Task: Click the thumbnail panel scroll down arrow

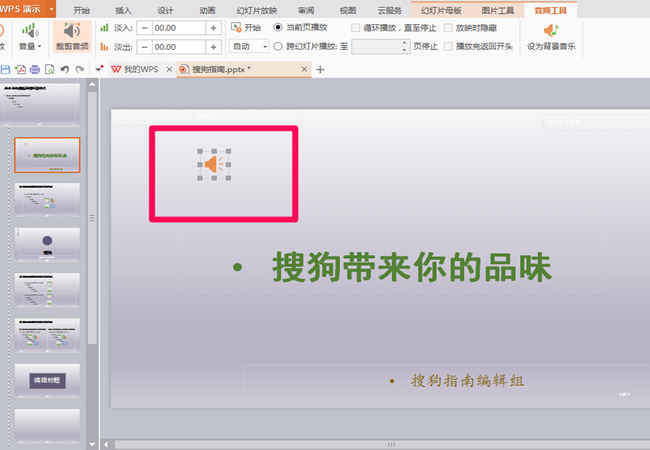Action: coord(92,444)
